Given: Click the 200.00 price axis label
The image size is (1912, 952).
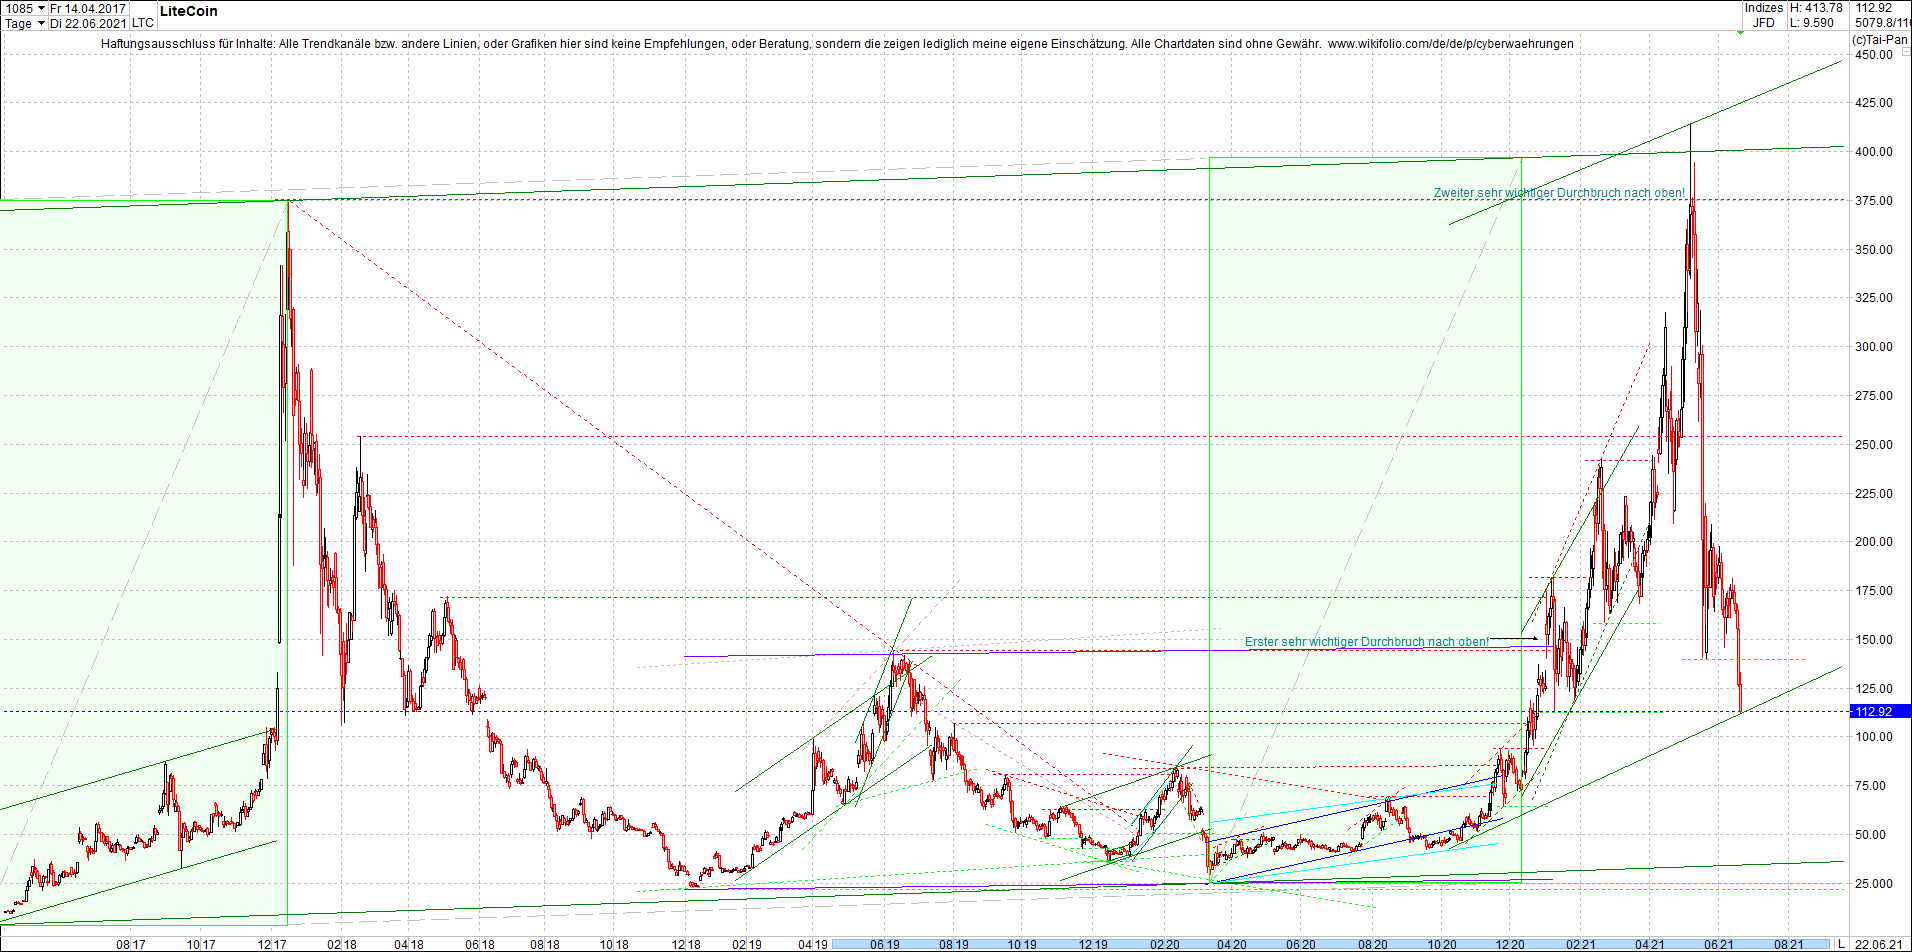Looking at the screenshot, I should click(1874, 542).
